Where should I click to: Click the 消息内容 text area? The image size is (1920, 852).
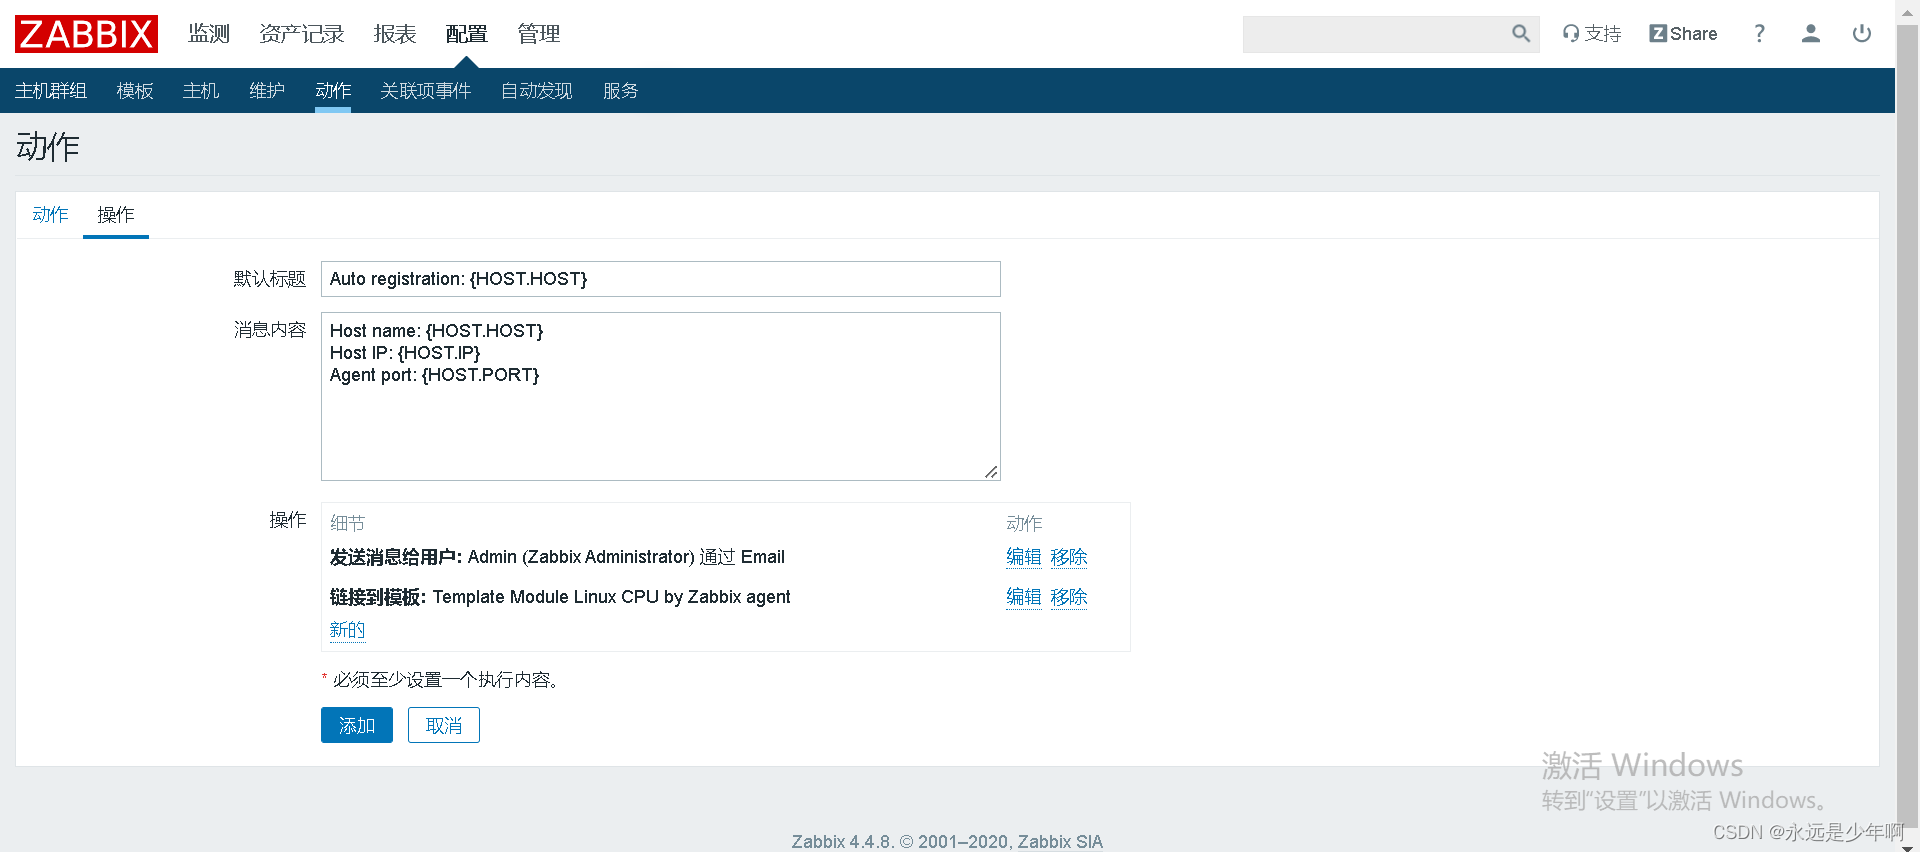click(660, 396)
